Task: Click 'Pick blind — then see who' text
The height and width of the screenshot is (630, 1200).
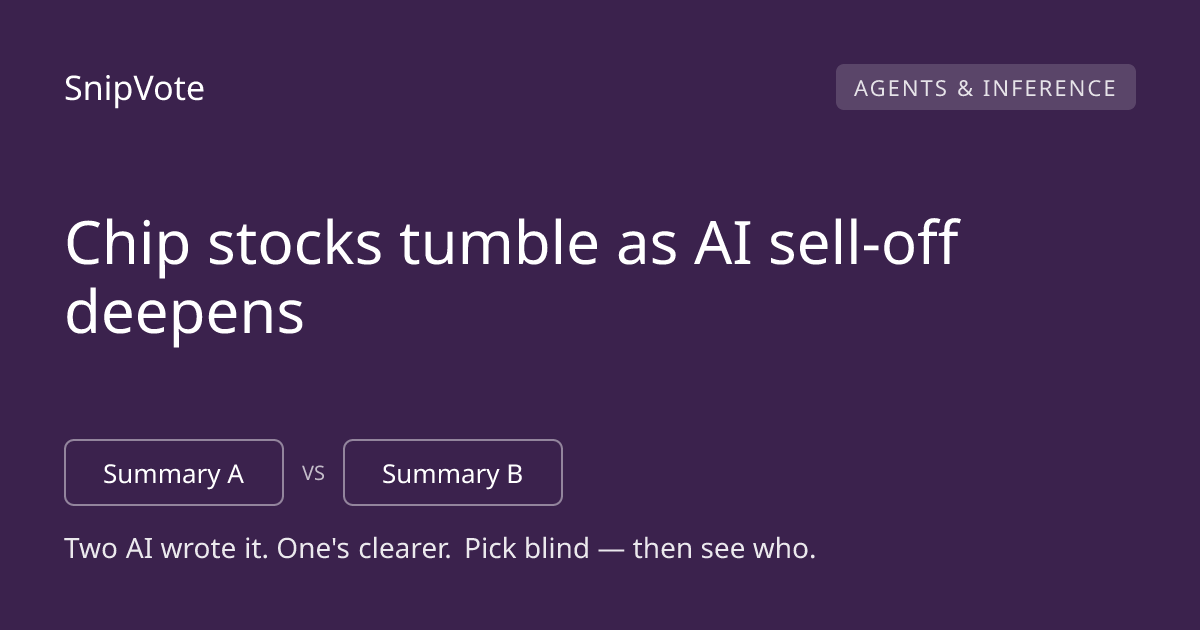Action: [x=640, y=549]
